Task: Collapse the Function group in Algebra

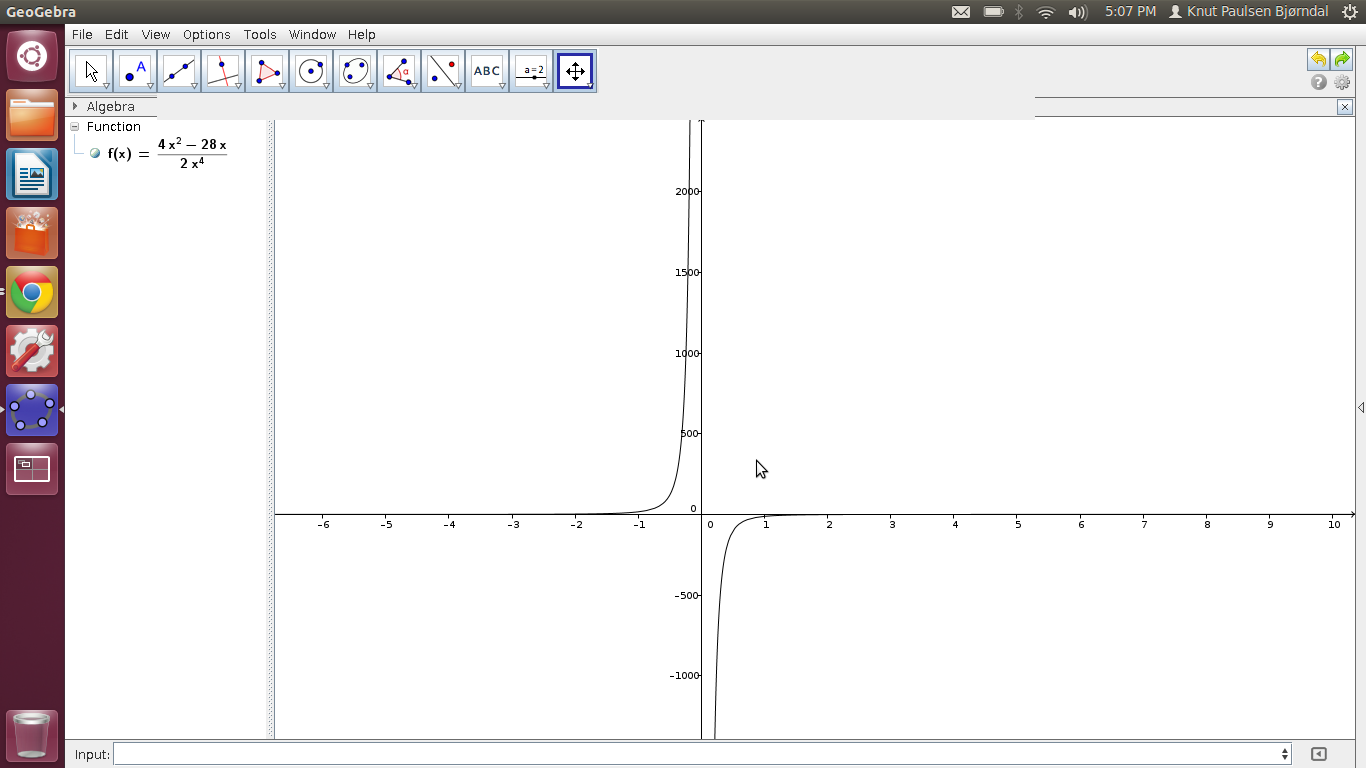Action: click(75, 127)
